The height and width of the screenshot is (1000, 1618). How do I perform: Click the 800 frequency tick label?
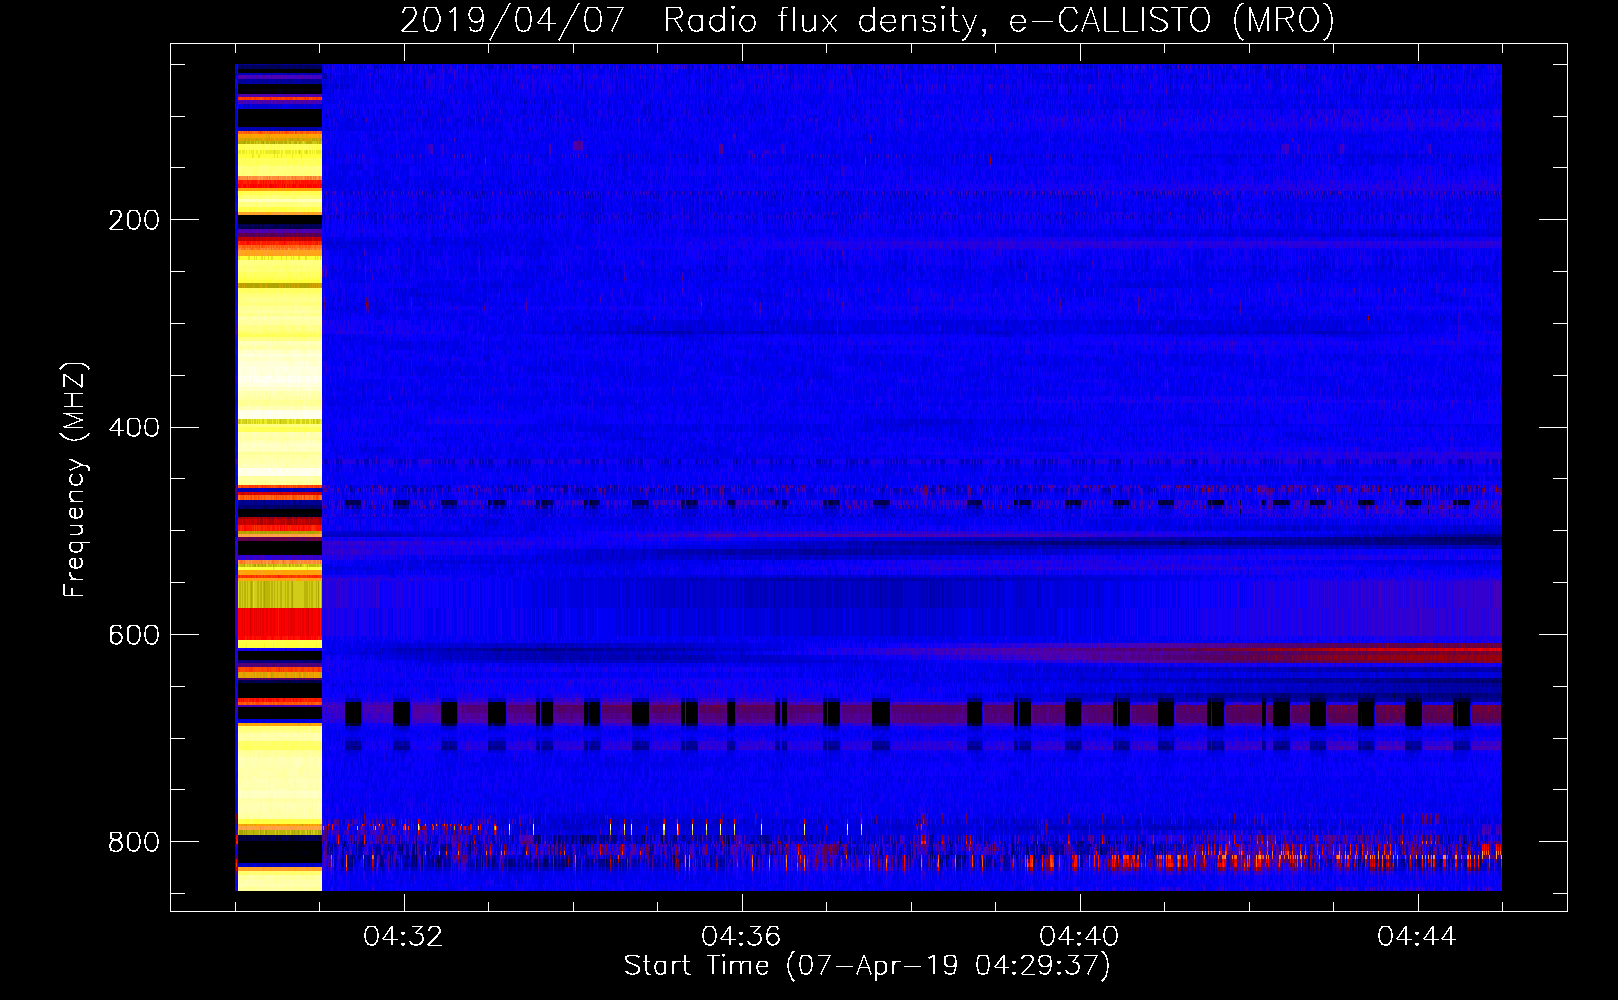(134, 843)
